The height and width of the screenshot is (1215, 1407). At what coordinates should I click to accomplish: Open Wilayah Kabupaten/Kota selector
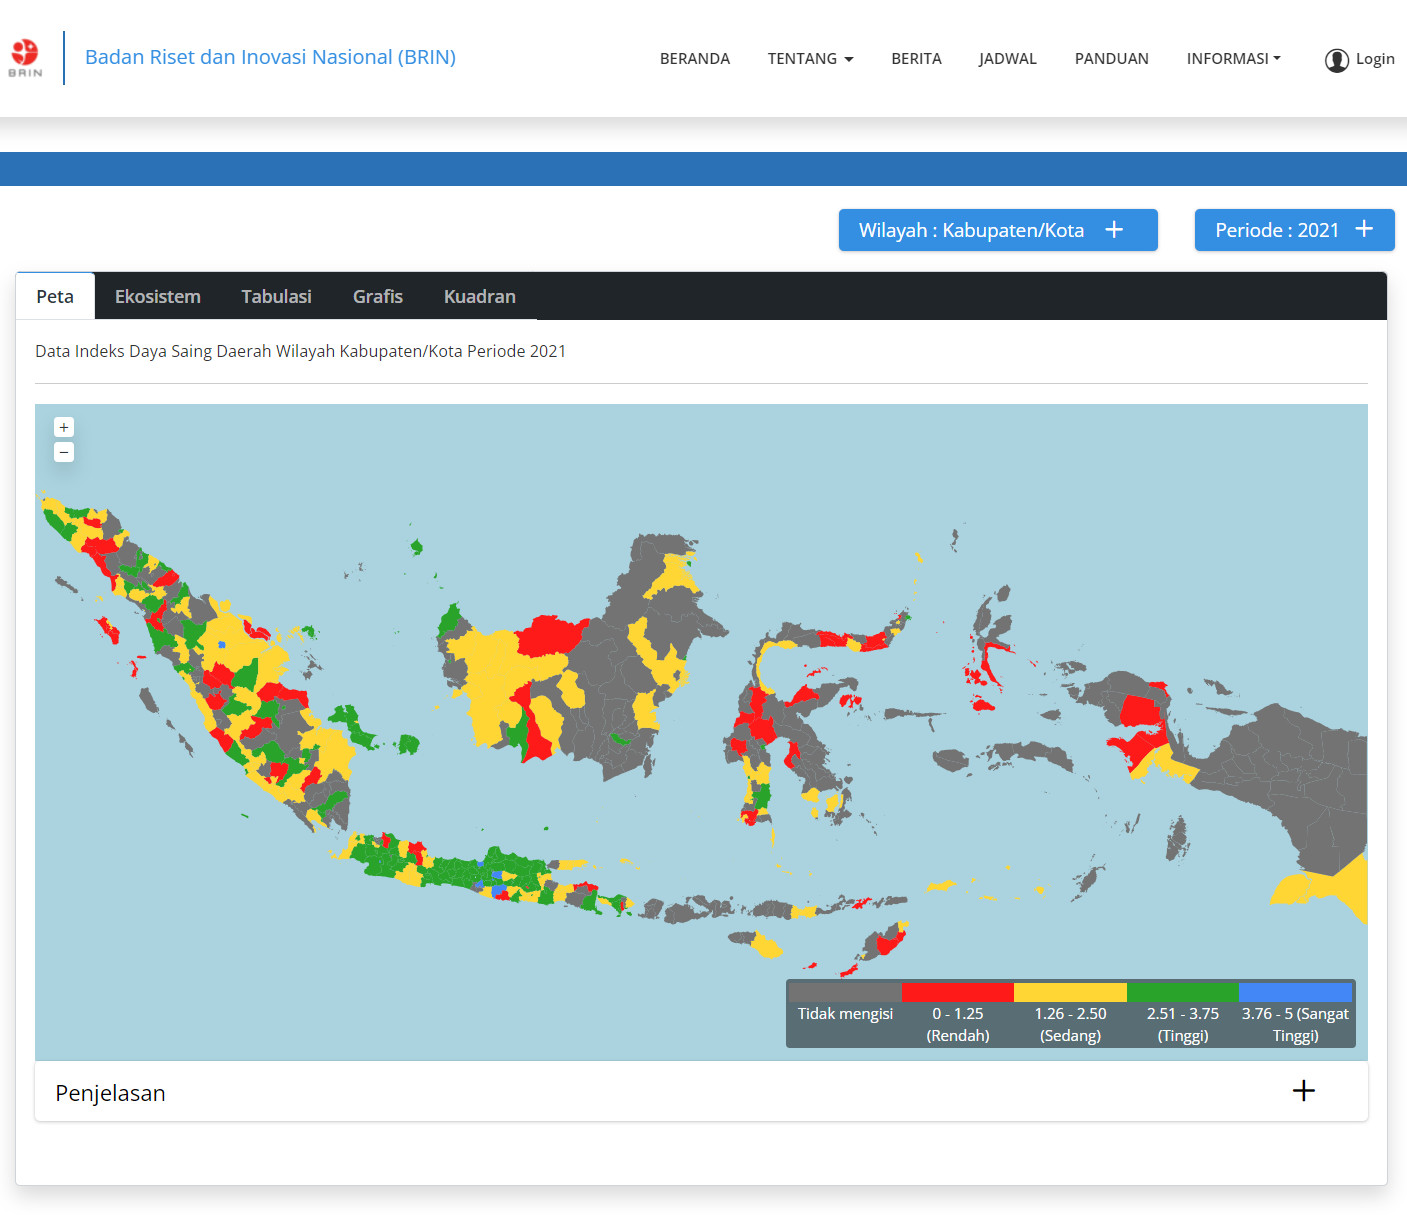click(x=970, y=230)
